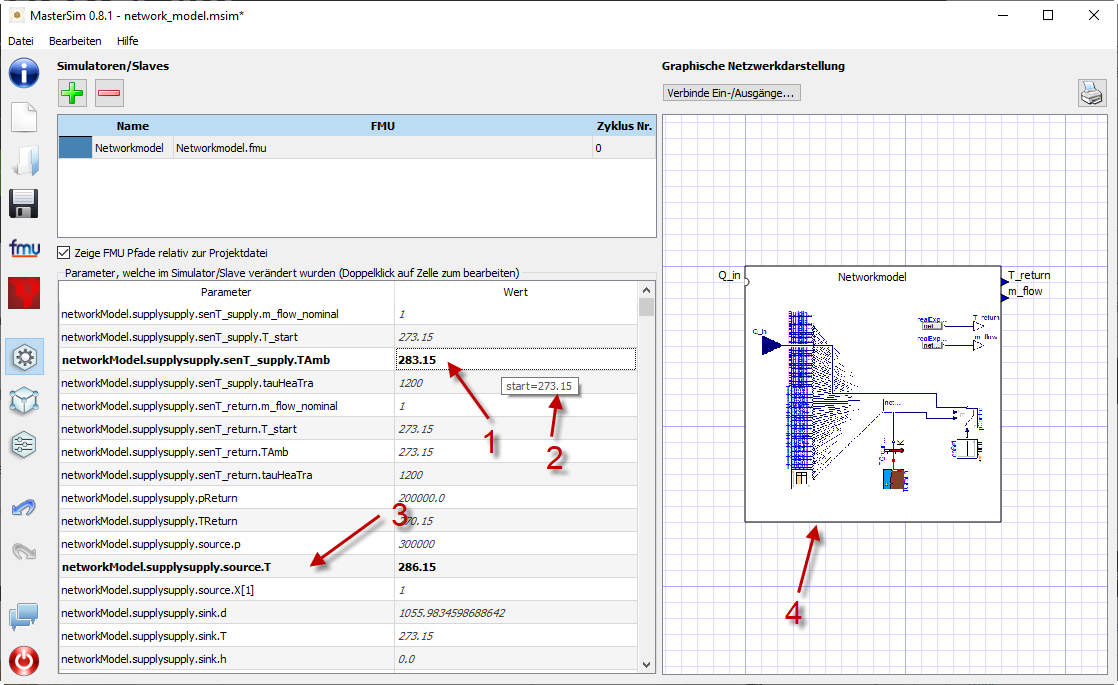
Task: Open project via folder icon in sidebar
Action: (x=24, y=161)
